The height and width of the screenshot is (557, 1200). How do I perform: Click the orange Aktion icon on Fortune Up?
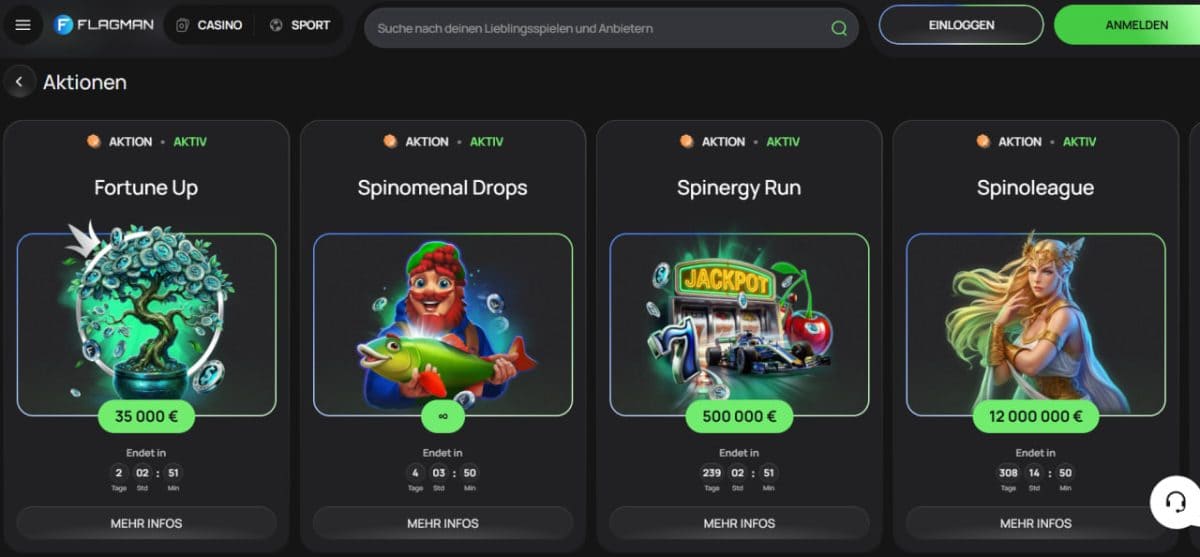pyautogui.click(x=94, y=141)
